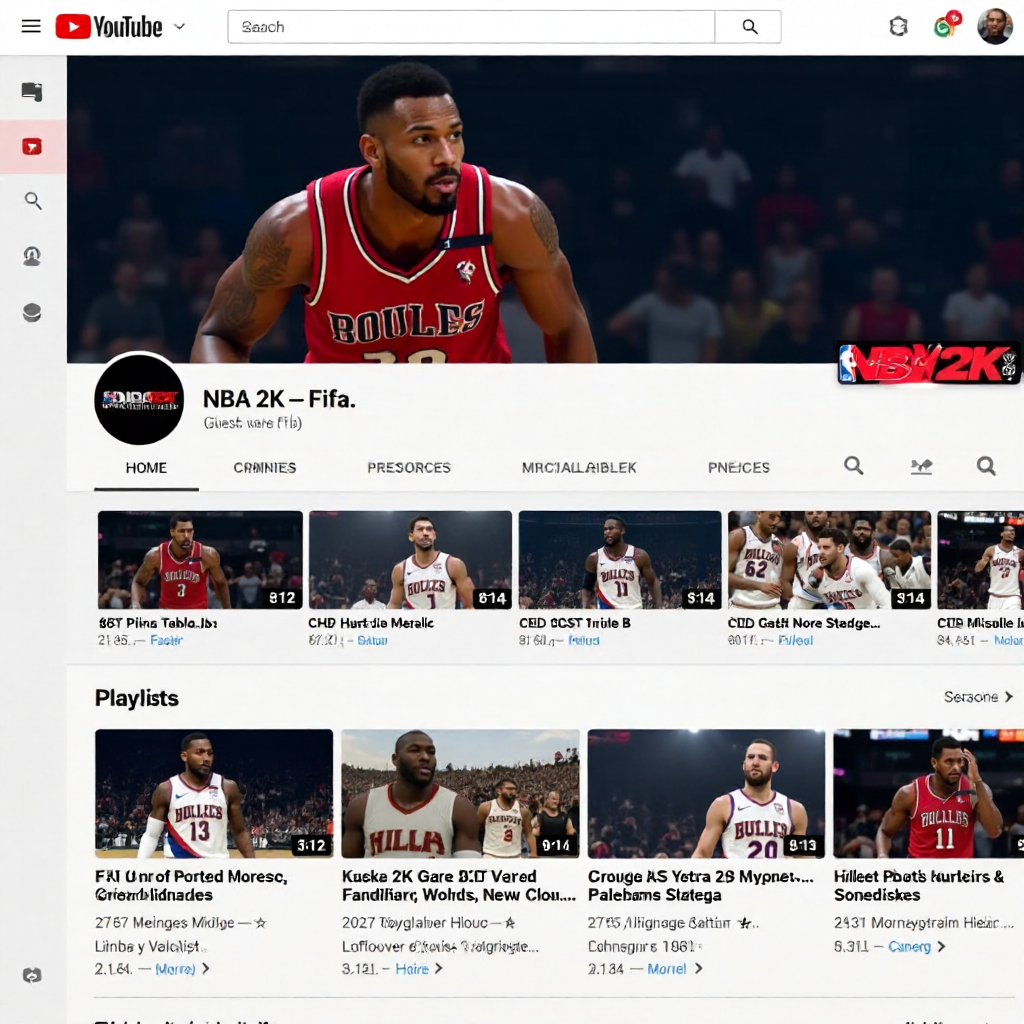Click the star icon after 'Tbyglaber Hlouc'
This screenshot has width=1024, height=1024.
[510, 923]
